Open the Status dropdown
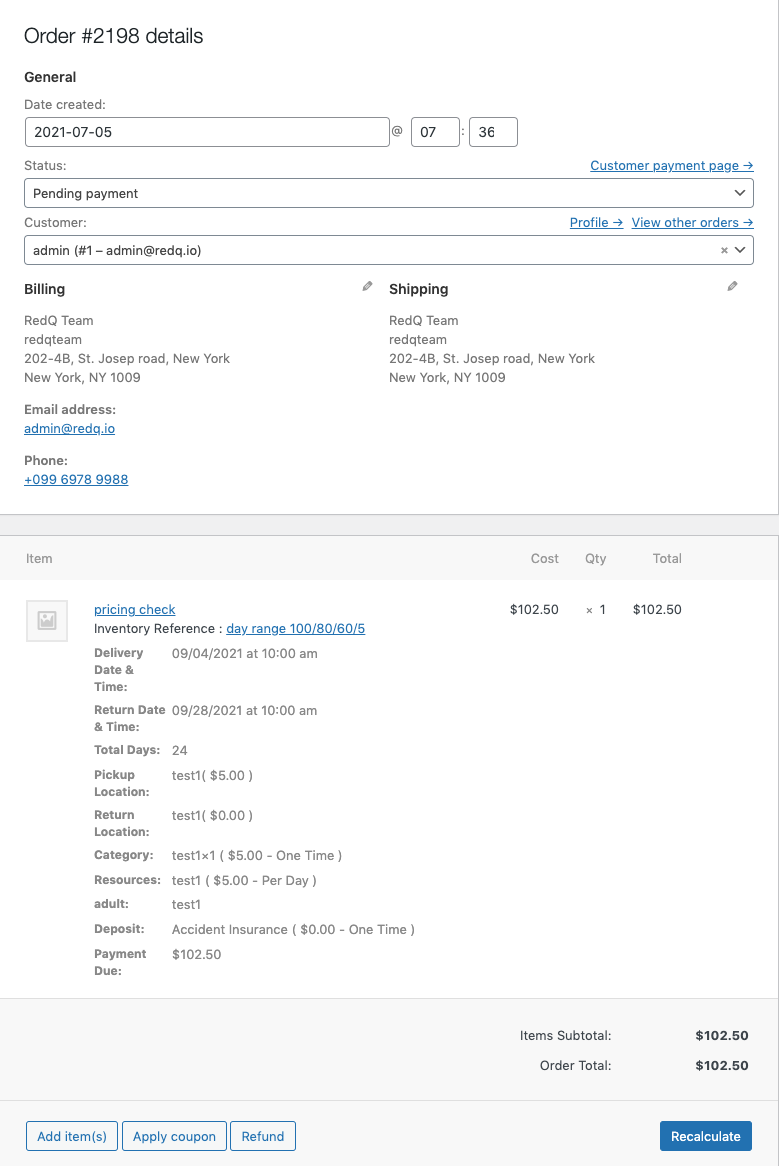The height and width of the screenshot is (1166, 779). click(388, 193)
